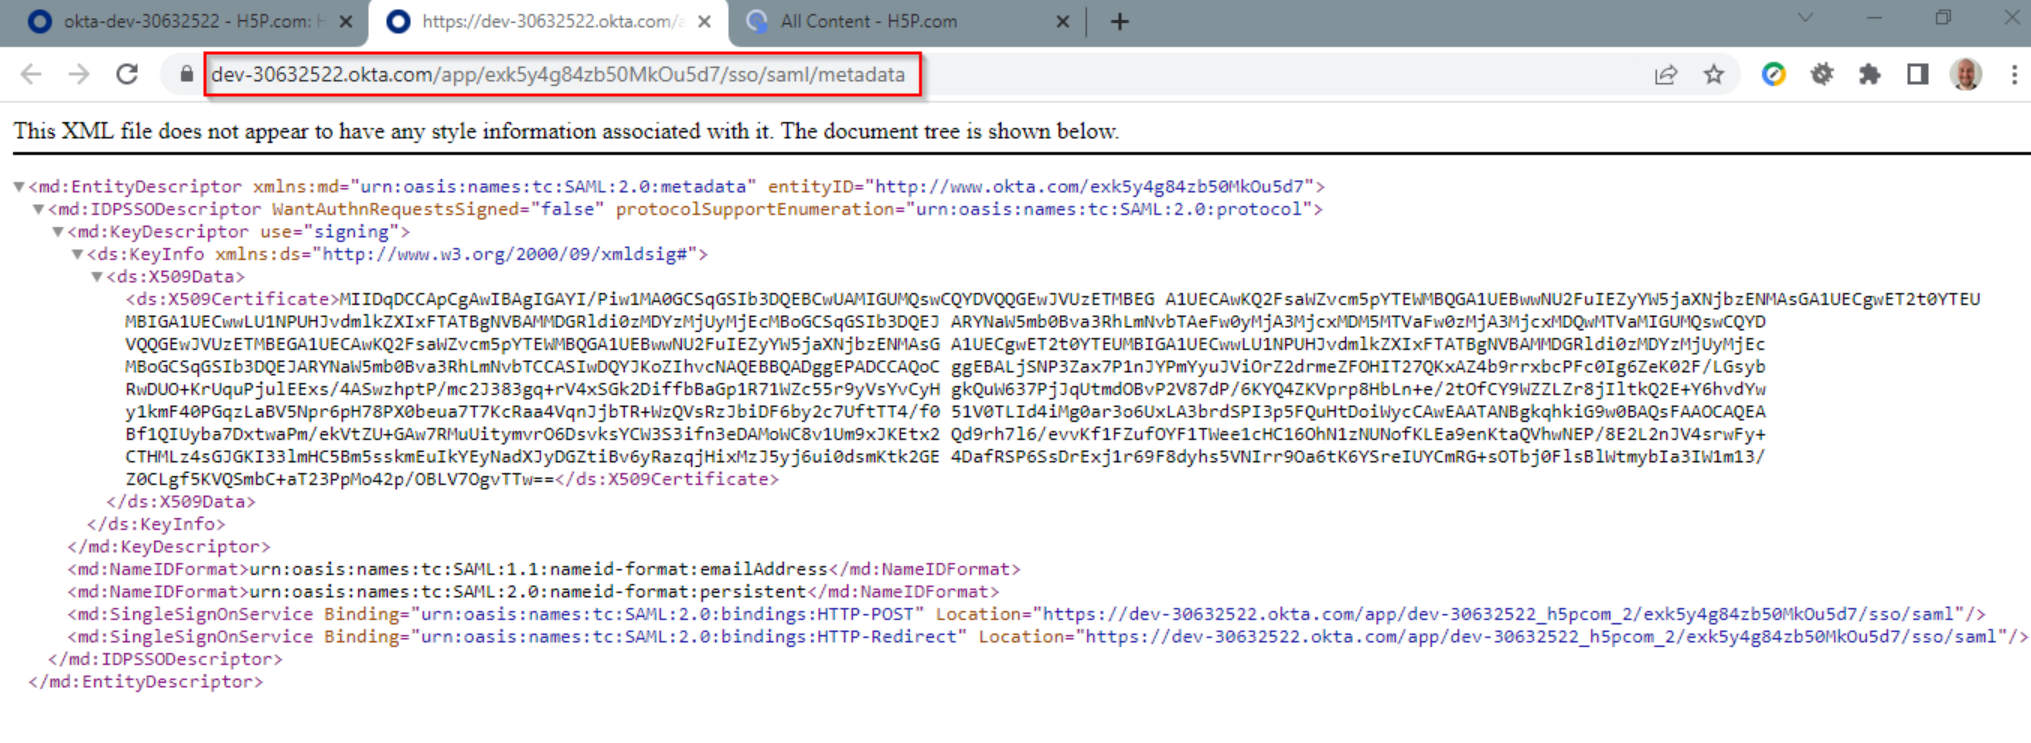View site security lock info
The image size is (2031, 743).
186,74
